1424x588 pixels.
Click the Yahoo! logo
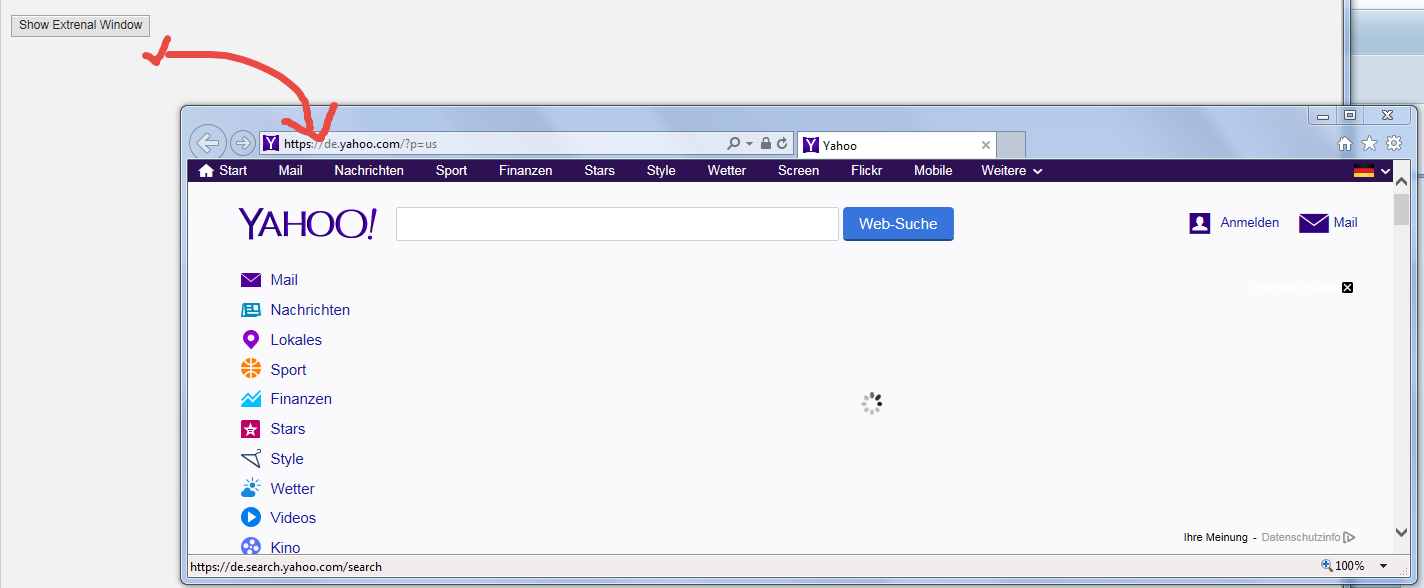pyautogui.click(x=307, y=224)
